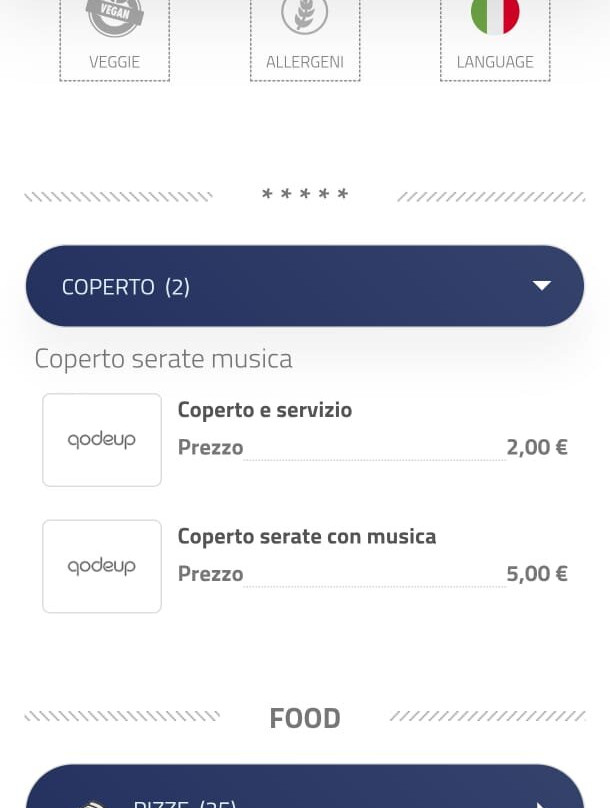The width and height of the screenshot is (610, 808).
Task: Tap the pizza icon on the Pizze bar
Action: (x=93, y=803)
